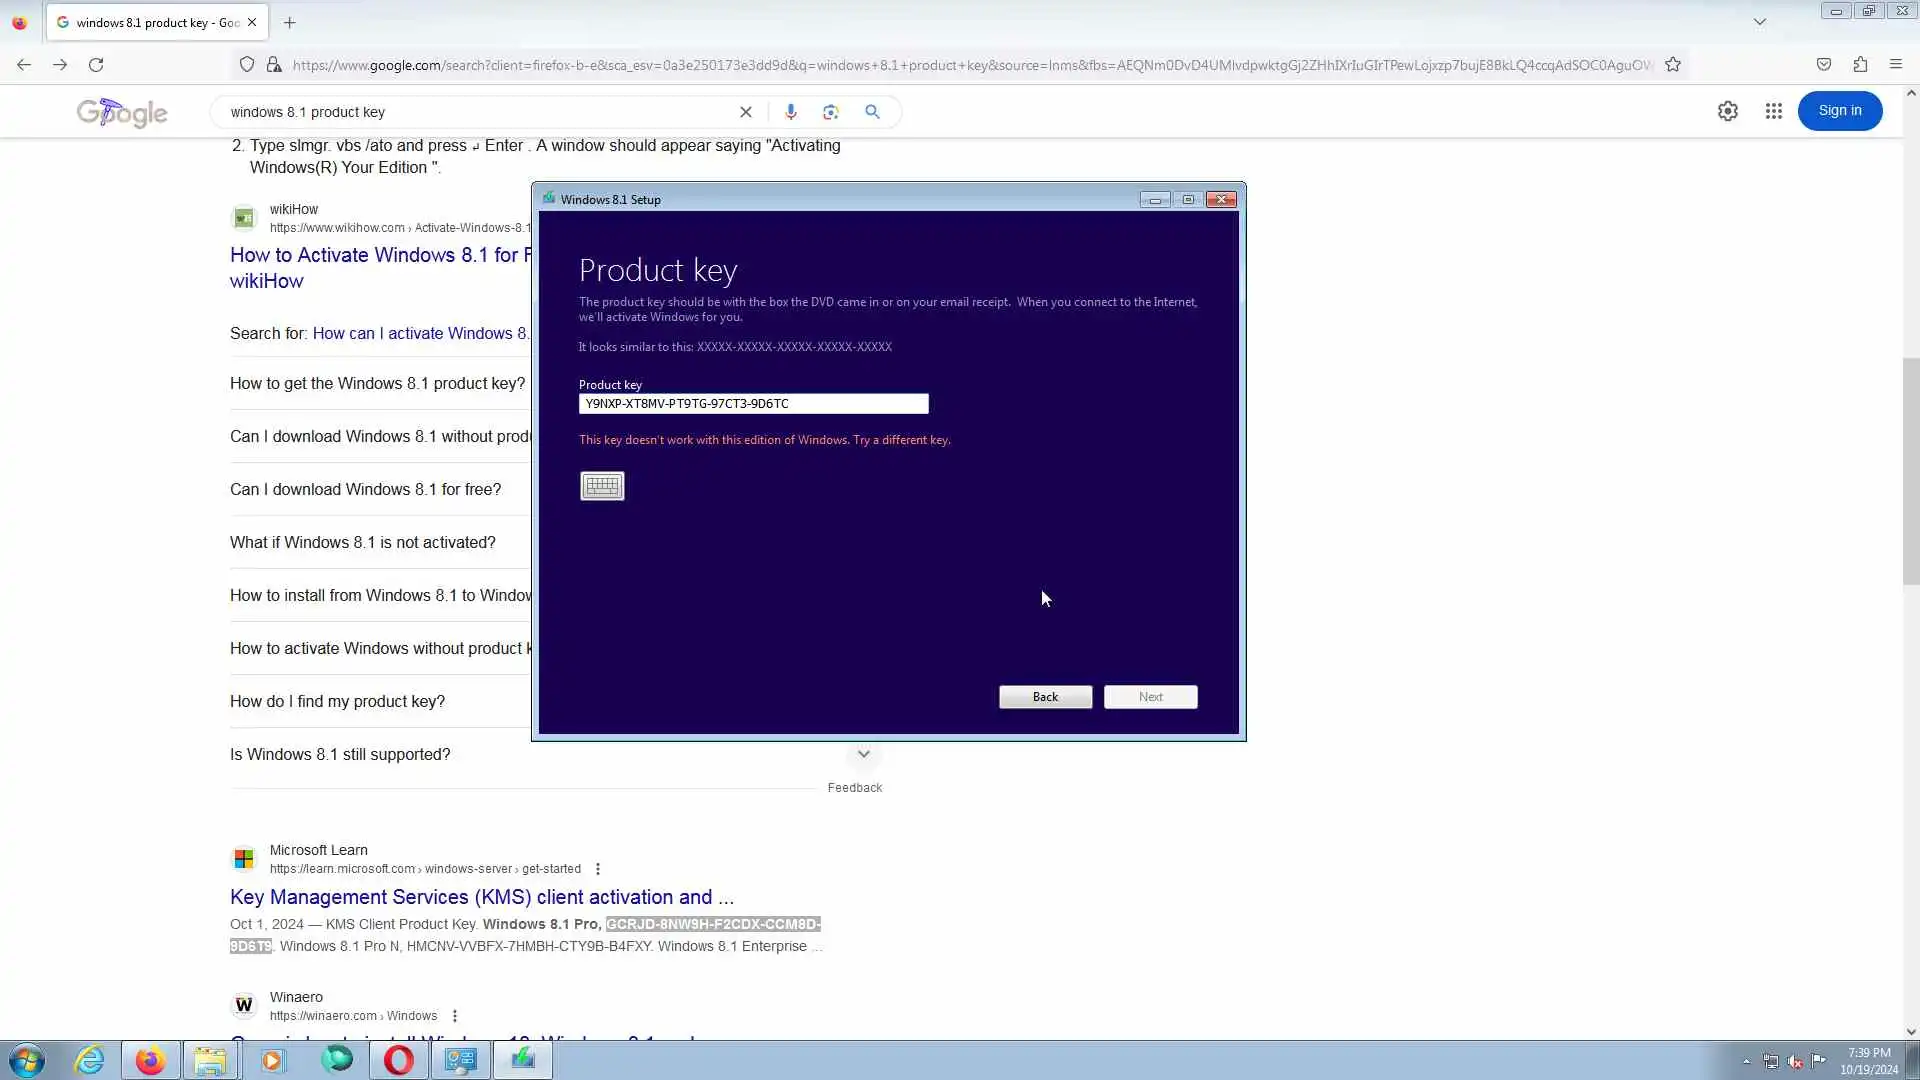Clear the search box with X
Viewport: 1920px width, 1080px height.
tap(745, 112)
